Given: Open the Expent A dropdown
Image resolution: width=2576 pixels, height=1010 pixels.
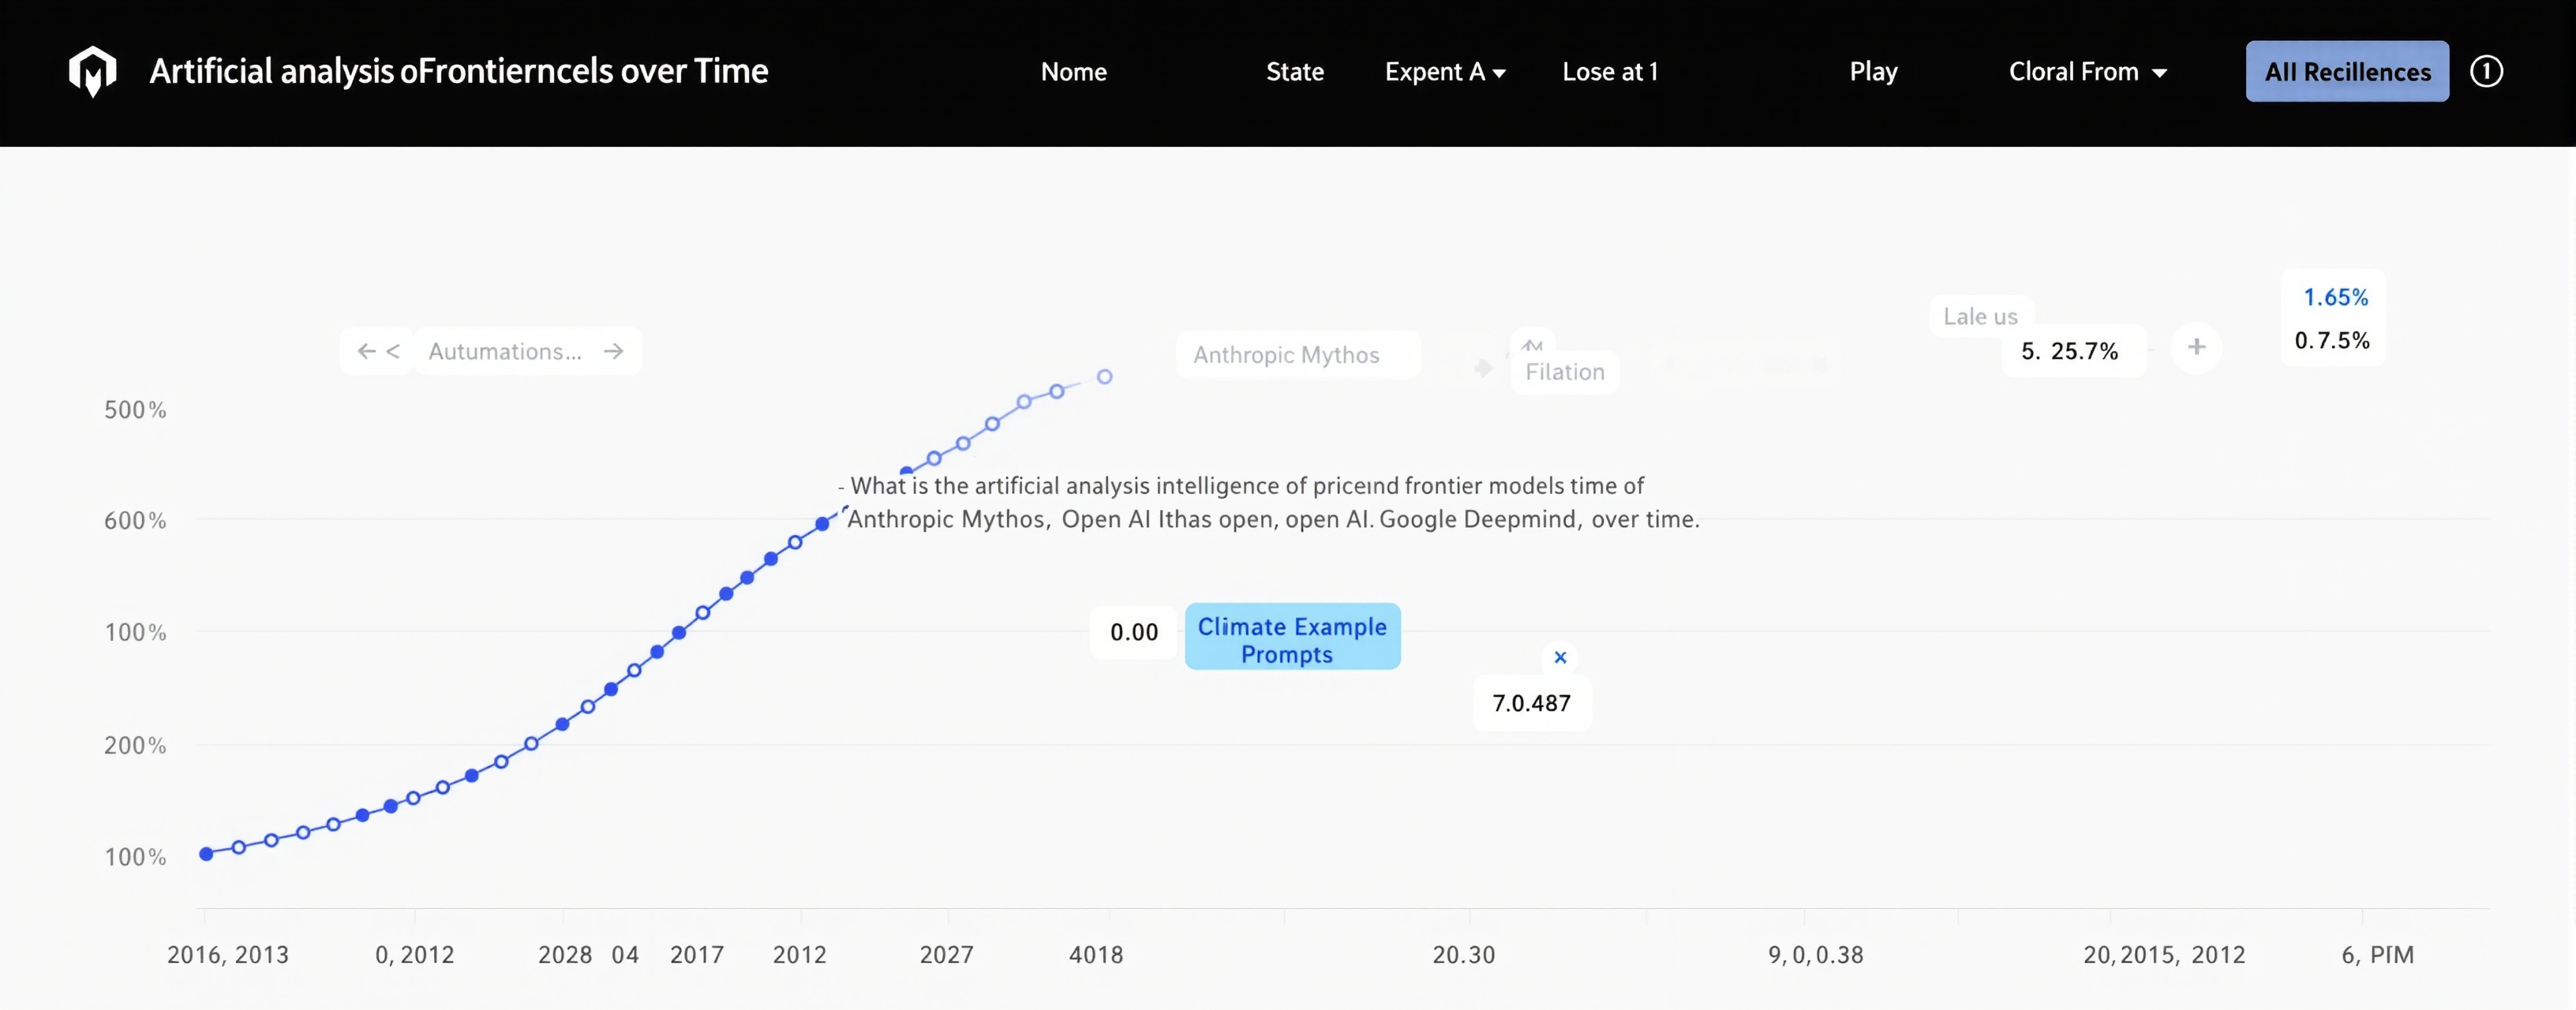Looking at the screenshot, I should (1445, 72).
